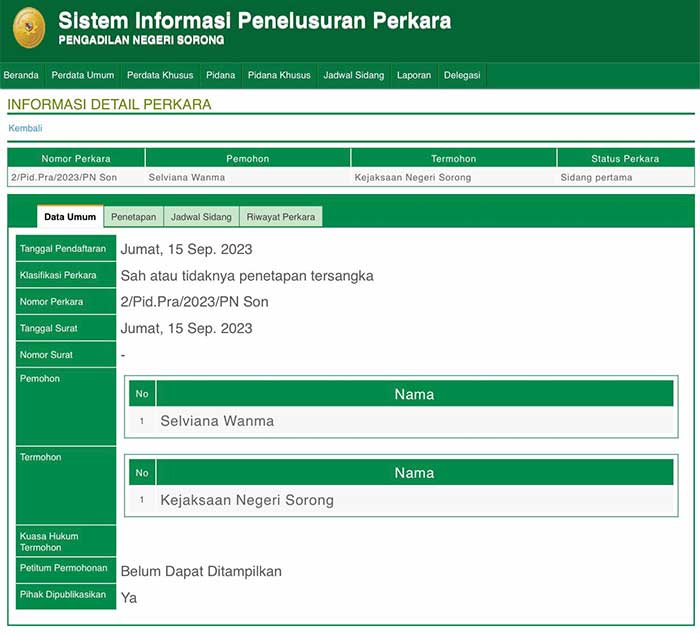Click Nama header in Pemohon table
The height and width of the screenshot is (634, 700).
(x=414, y=394)
